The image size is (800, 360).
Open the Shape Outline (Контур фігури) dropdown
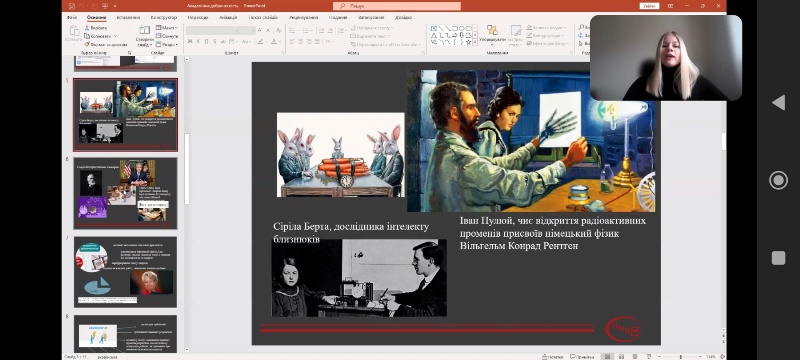click(x=546, y=36)
